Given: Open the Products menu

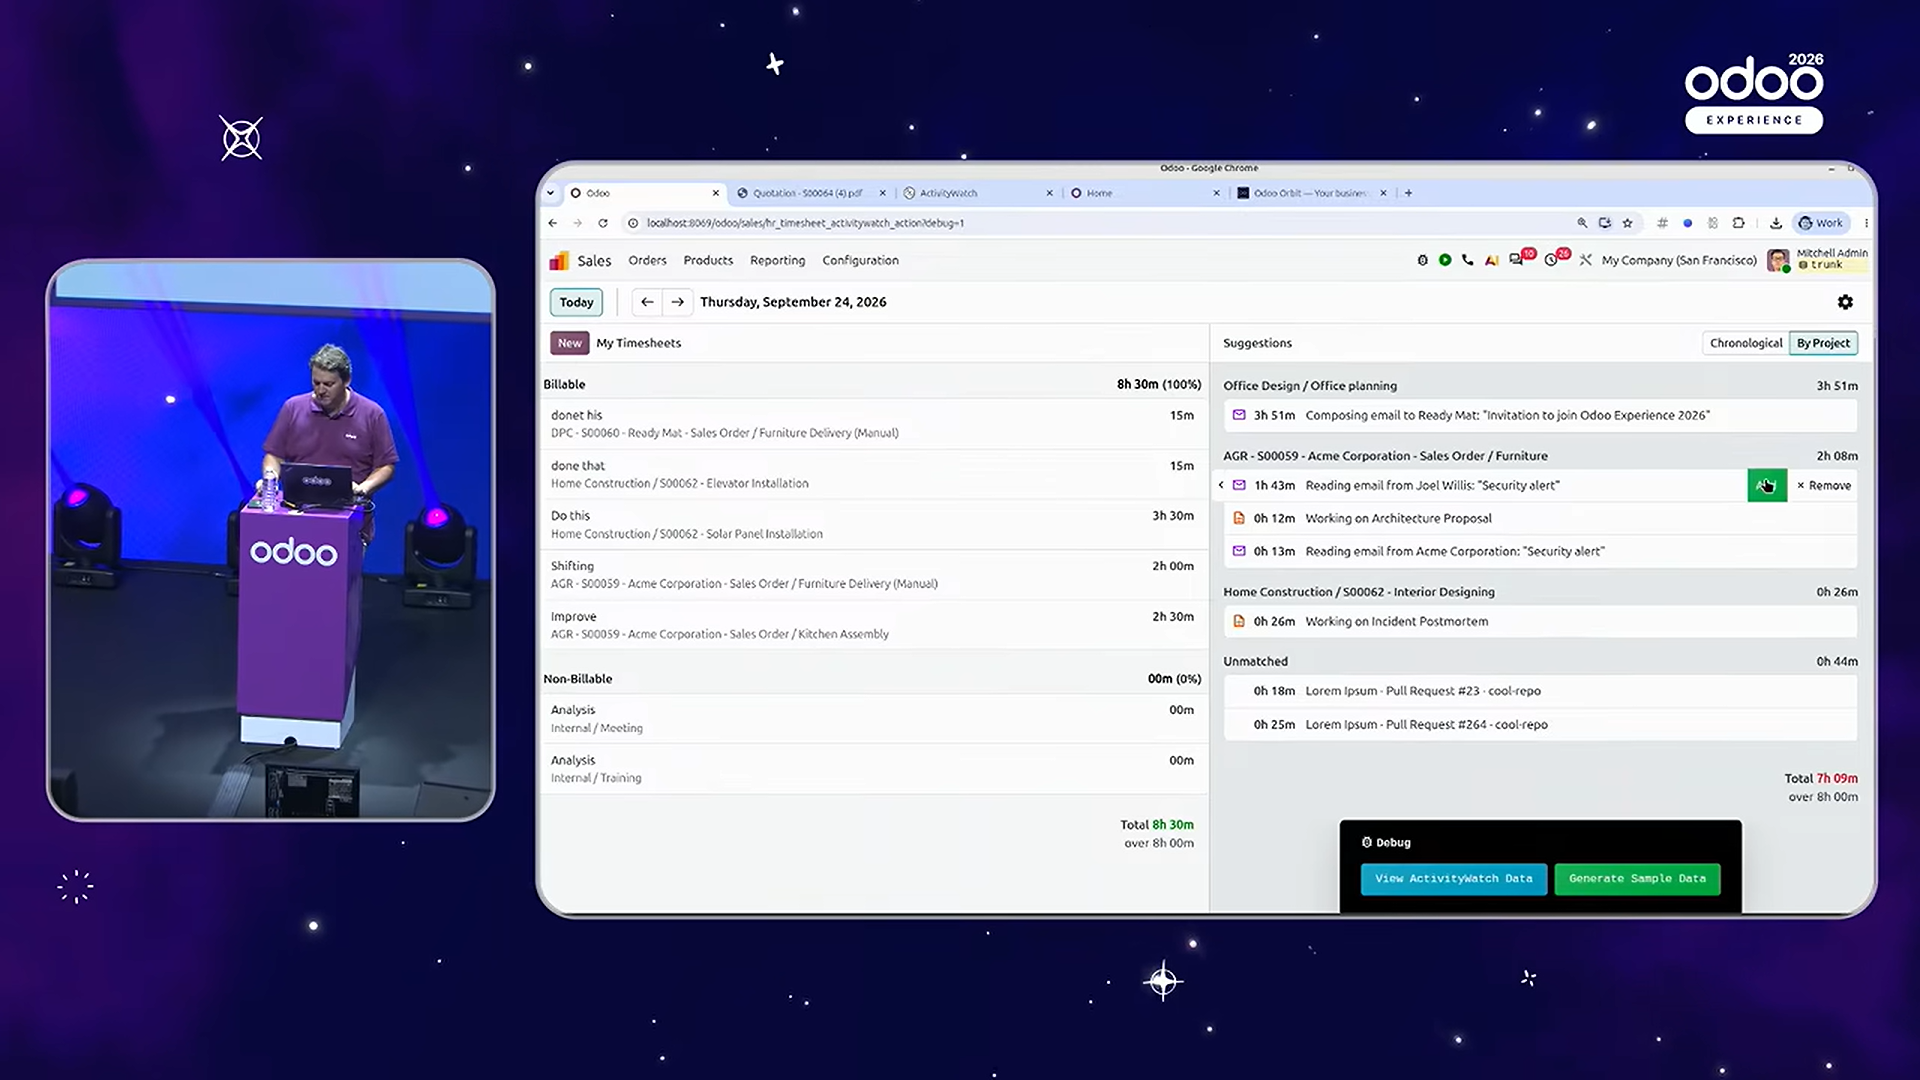Looking at the screenshot, I should (x=708, y=260).
